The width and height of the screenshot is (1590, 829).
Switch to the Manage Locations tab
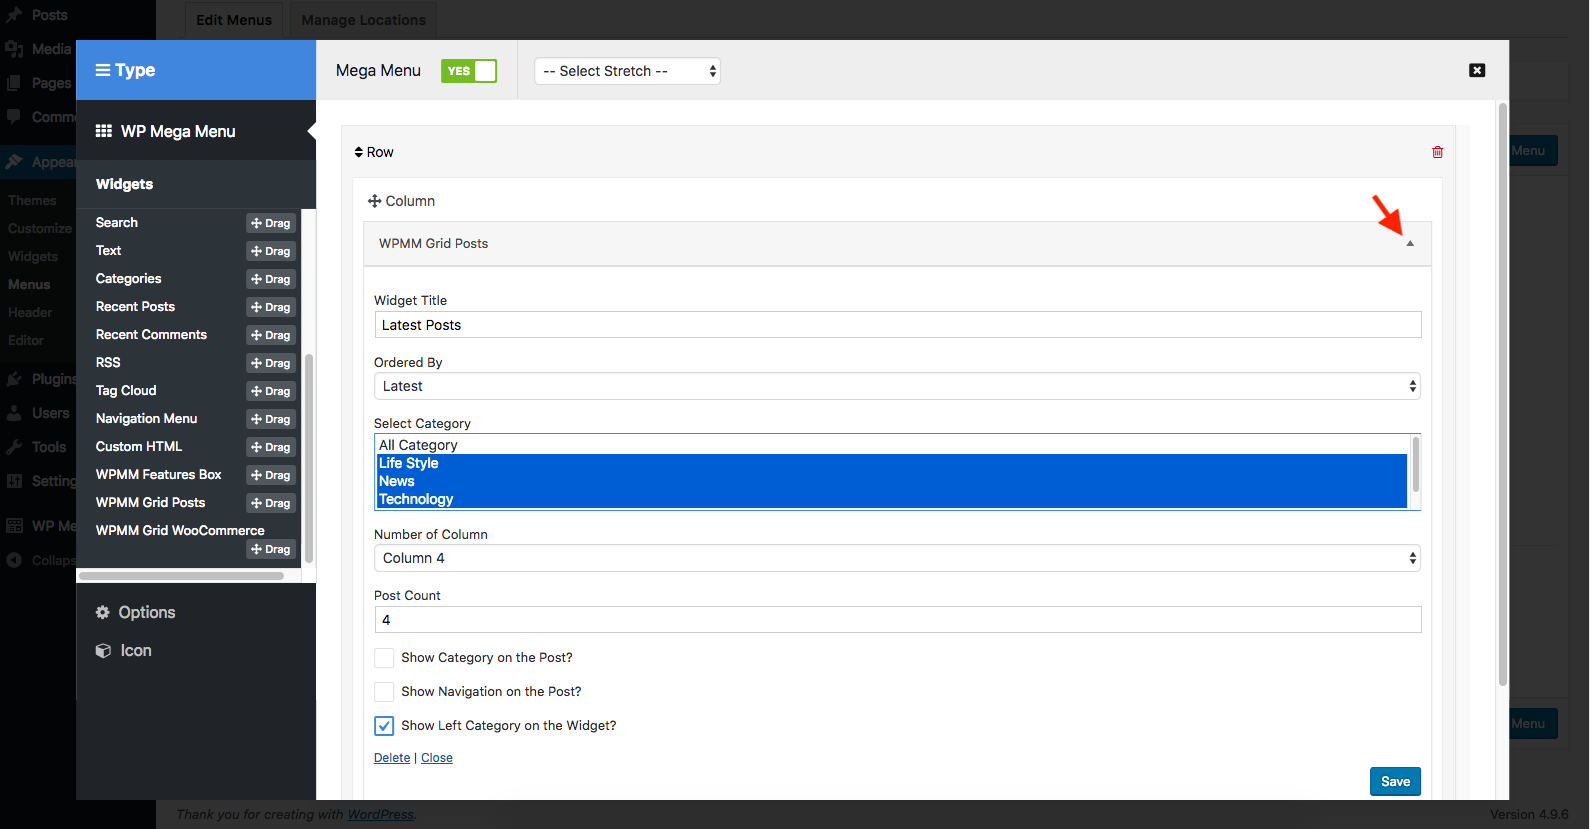click(x=363, y=20)
